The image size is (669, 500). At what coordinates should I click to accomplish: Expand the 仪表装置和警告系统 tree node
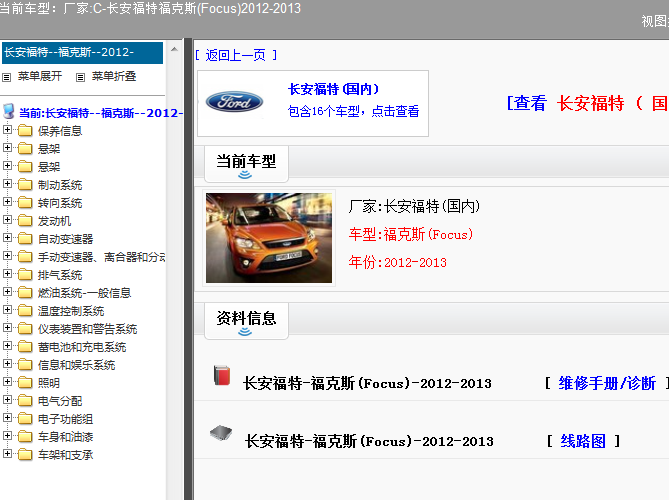click(7, 327)
